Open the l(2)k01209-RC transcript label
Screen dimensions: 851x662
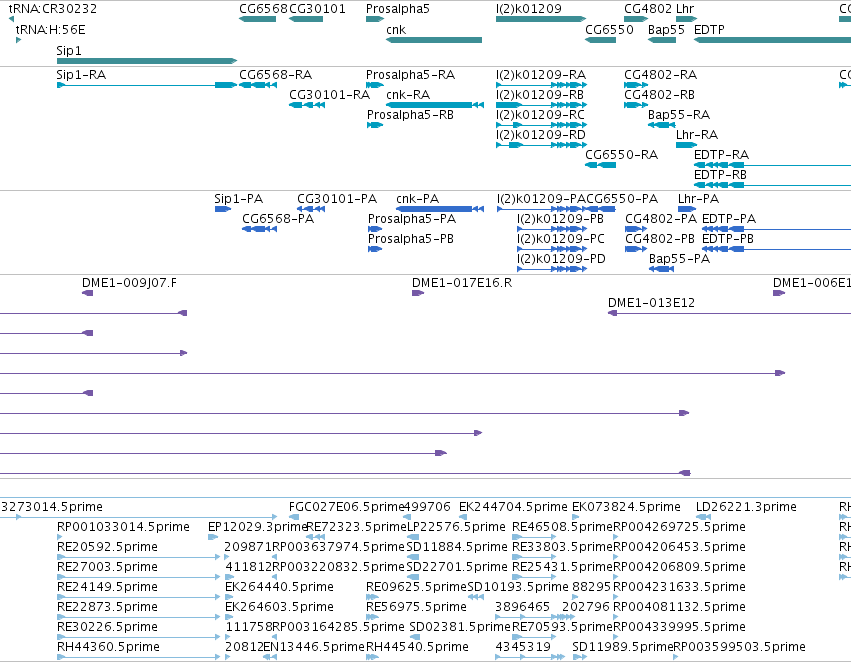tap(541, 114)
